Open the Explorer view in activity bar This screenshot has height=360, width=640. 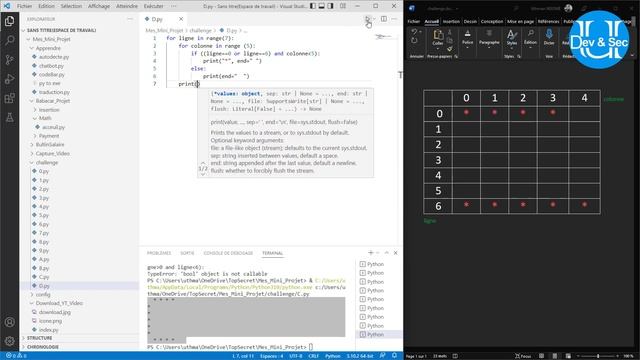[9, 21]
